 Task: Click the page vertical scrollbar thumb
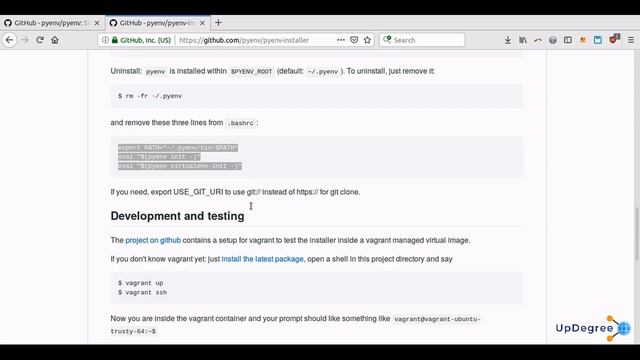pyautogui.click(x=636, y=233)
